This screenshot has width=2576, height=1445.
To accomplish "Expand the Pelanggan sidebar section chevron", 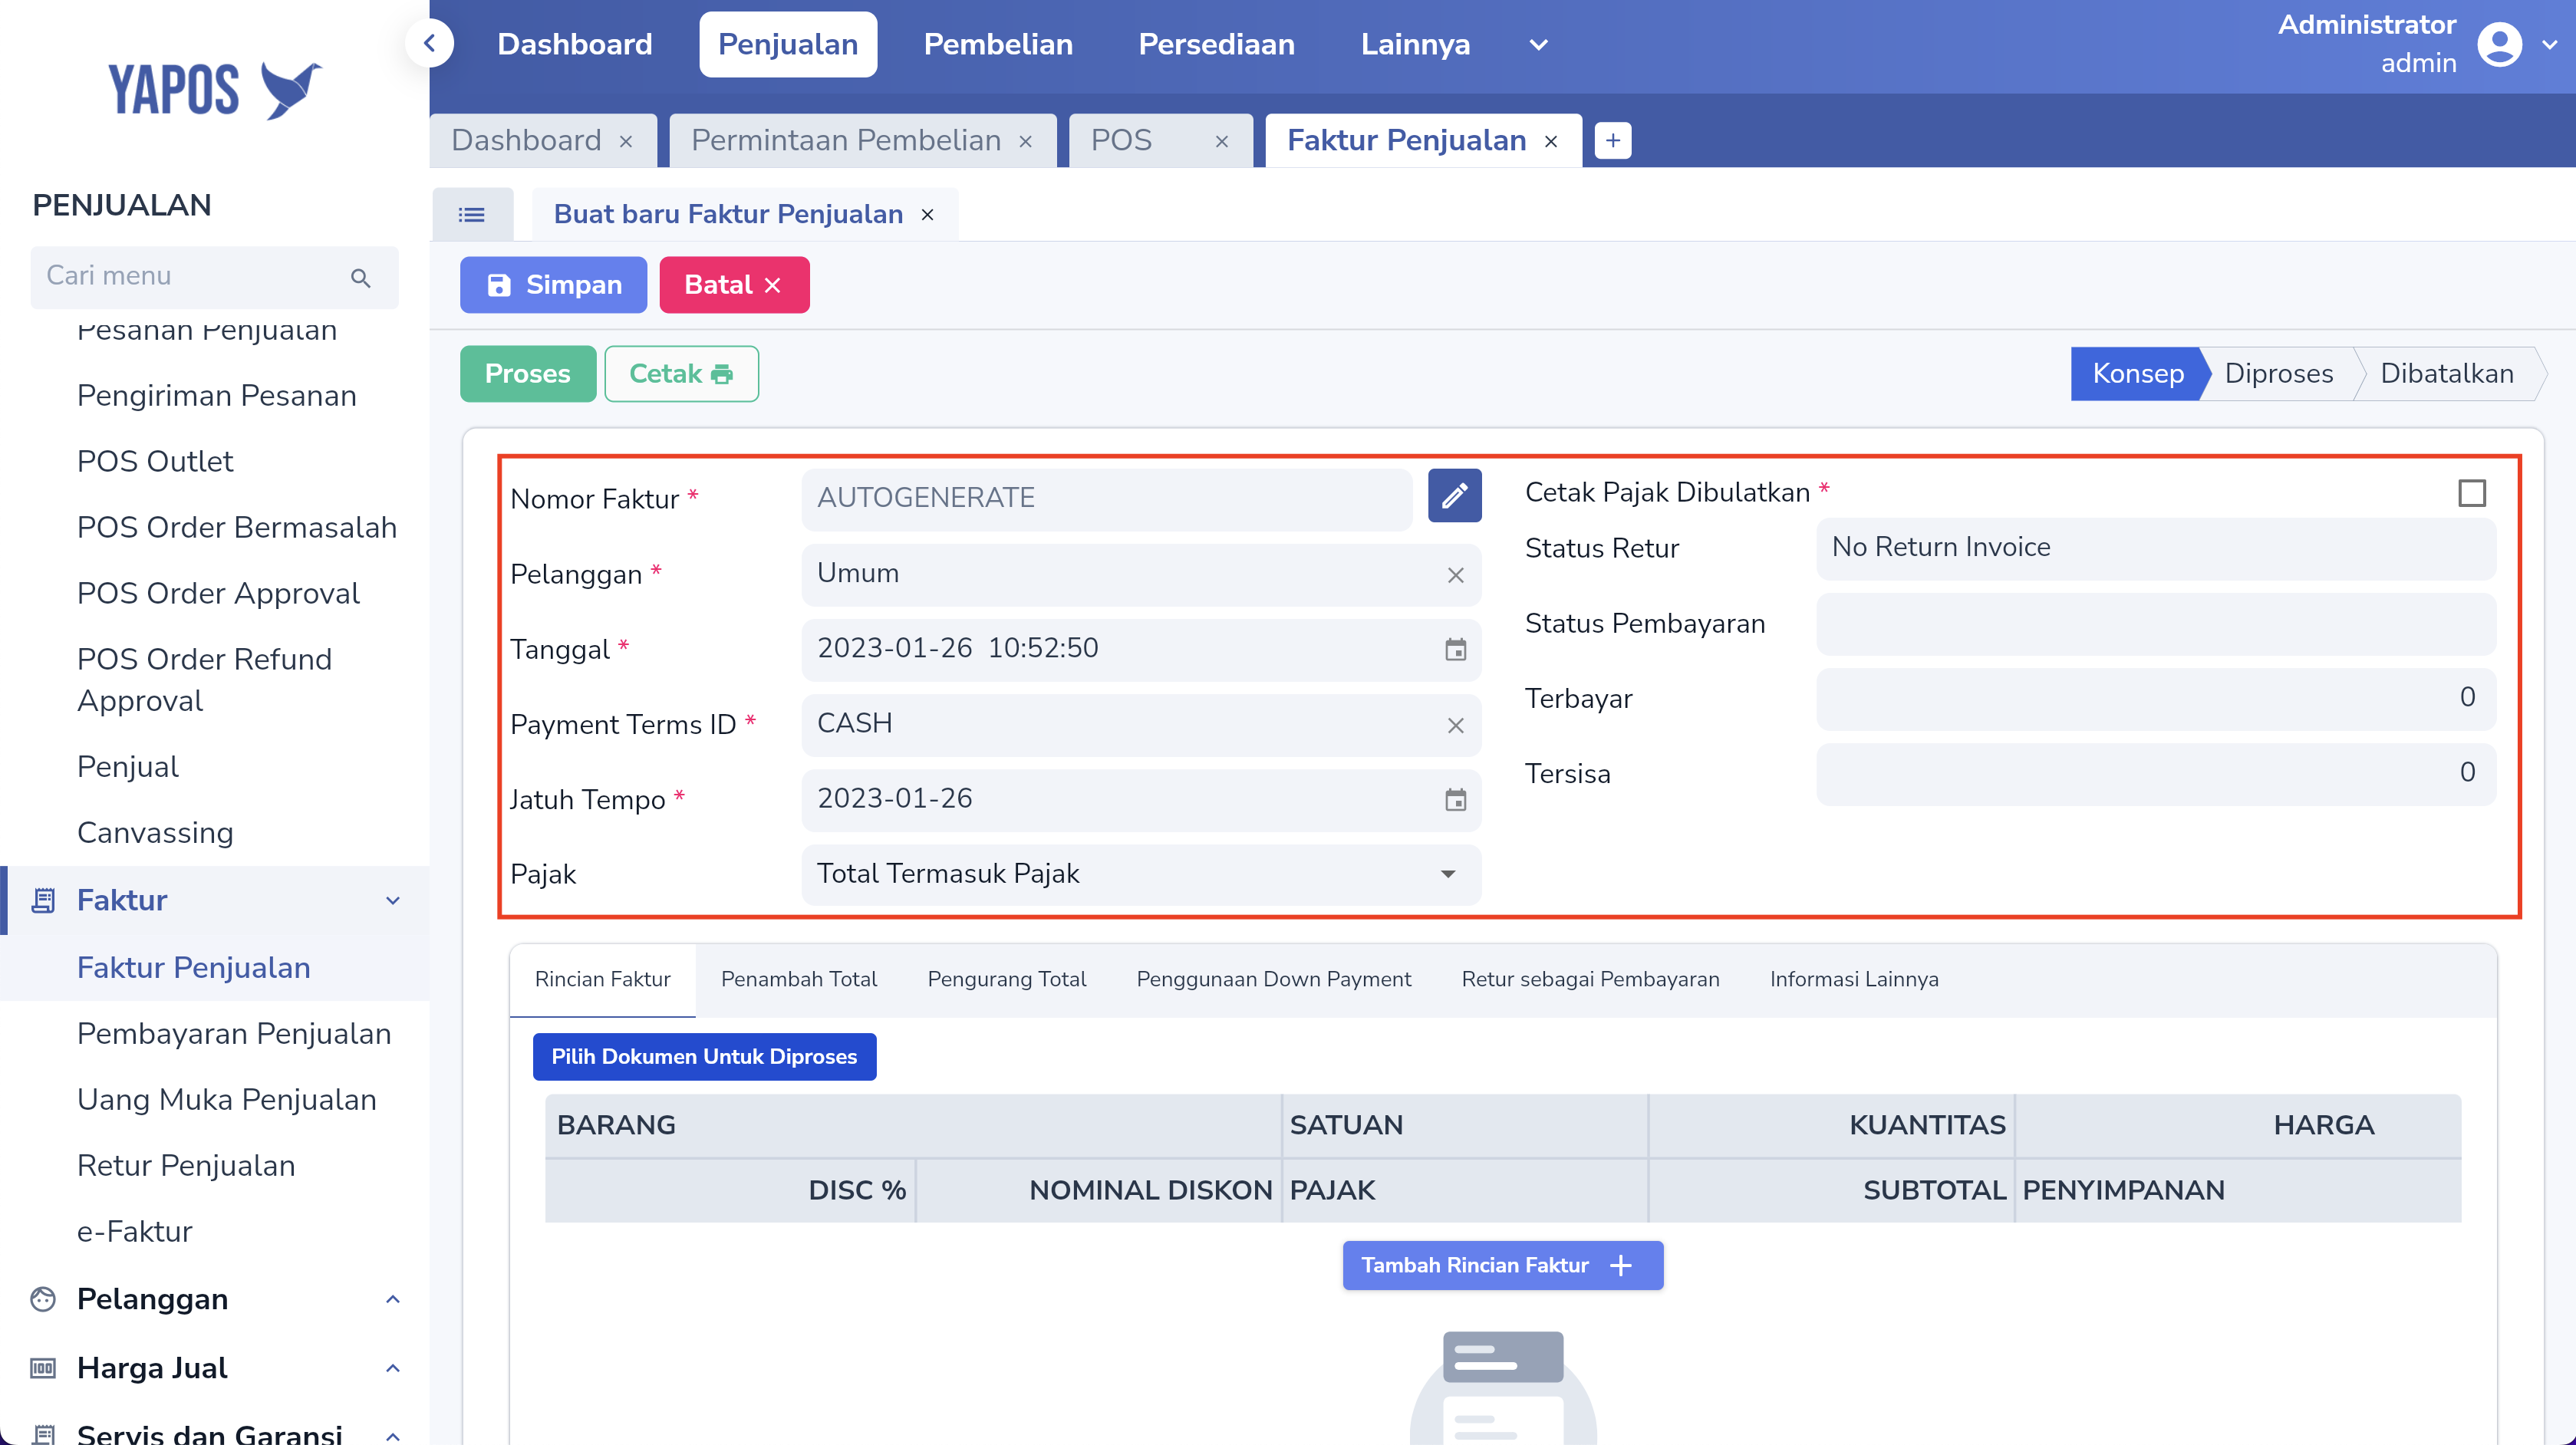I will coord(393,1299).
